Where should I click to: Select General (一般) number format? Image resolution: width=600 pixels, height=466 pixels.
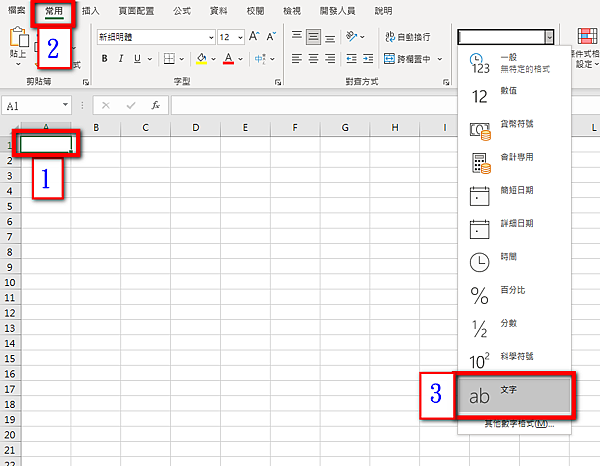pyautogui.click(x=514, y=63)
